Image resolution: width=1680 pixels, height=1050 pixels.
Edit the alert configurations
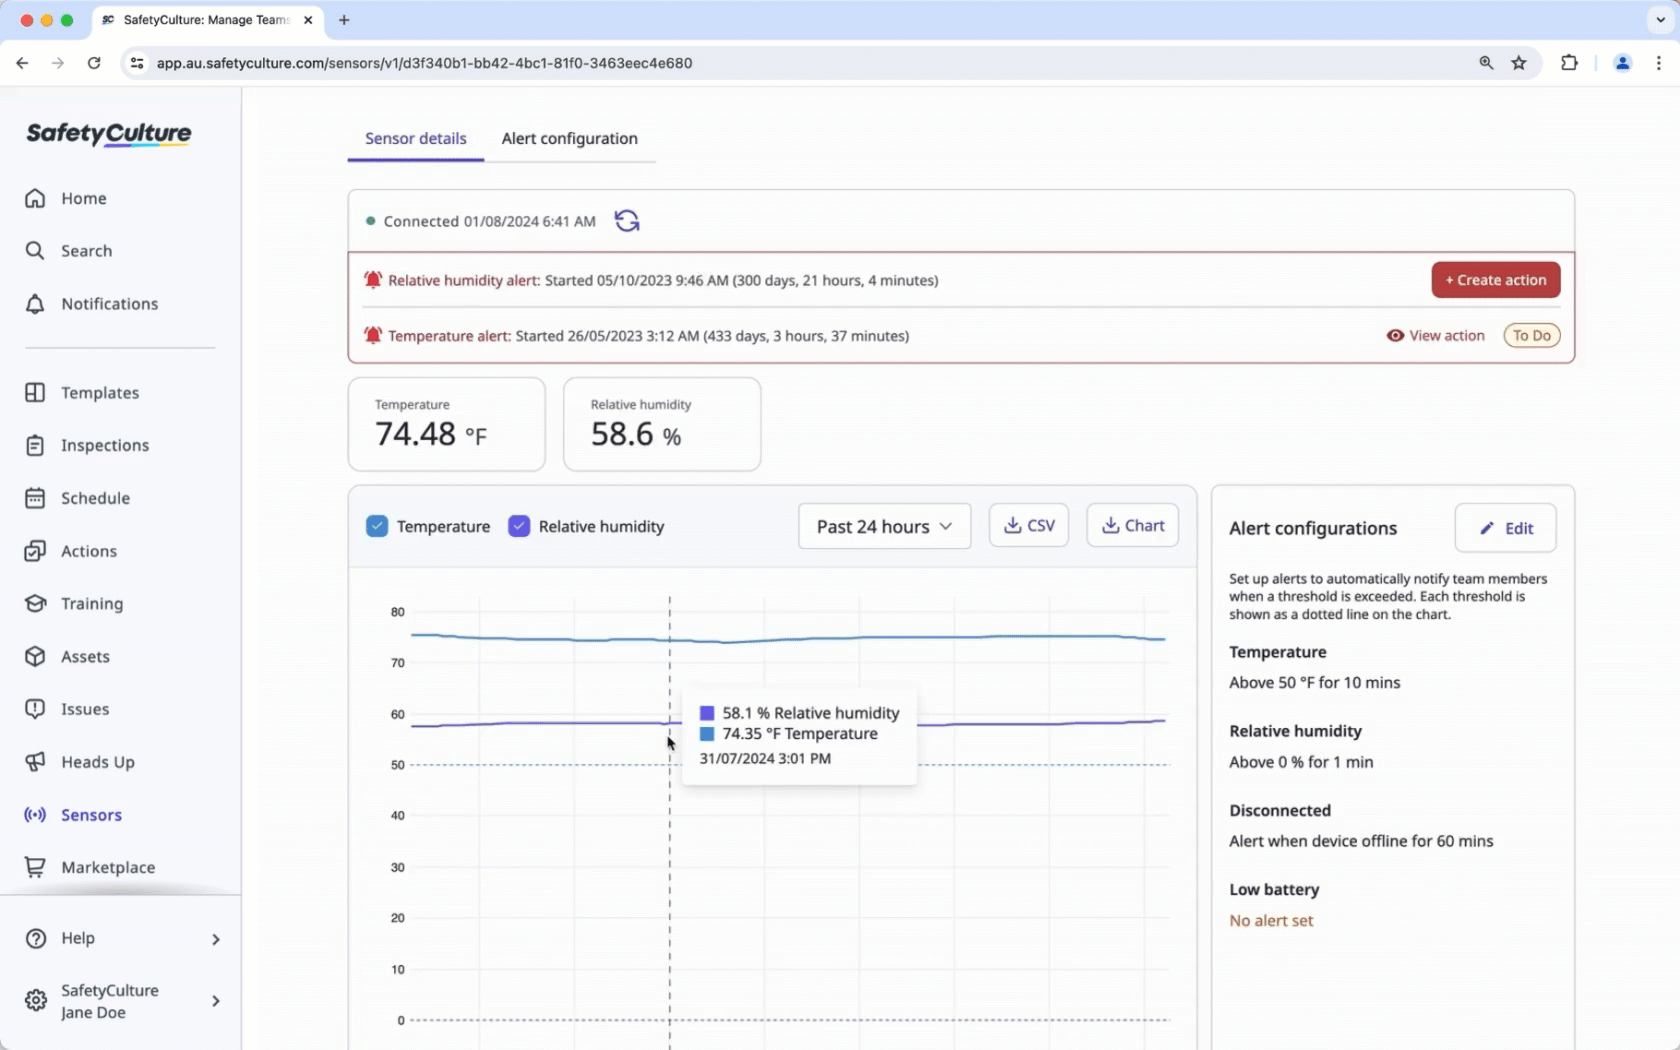pos(1505,528)
